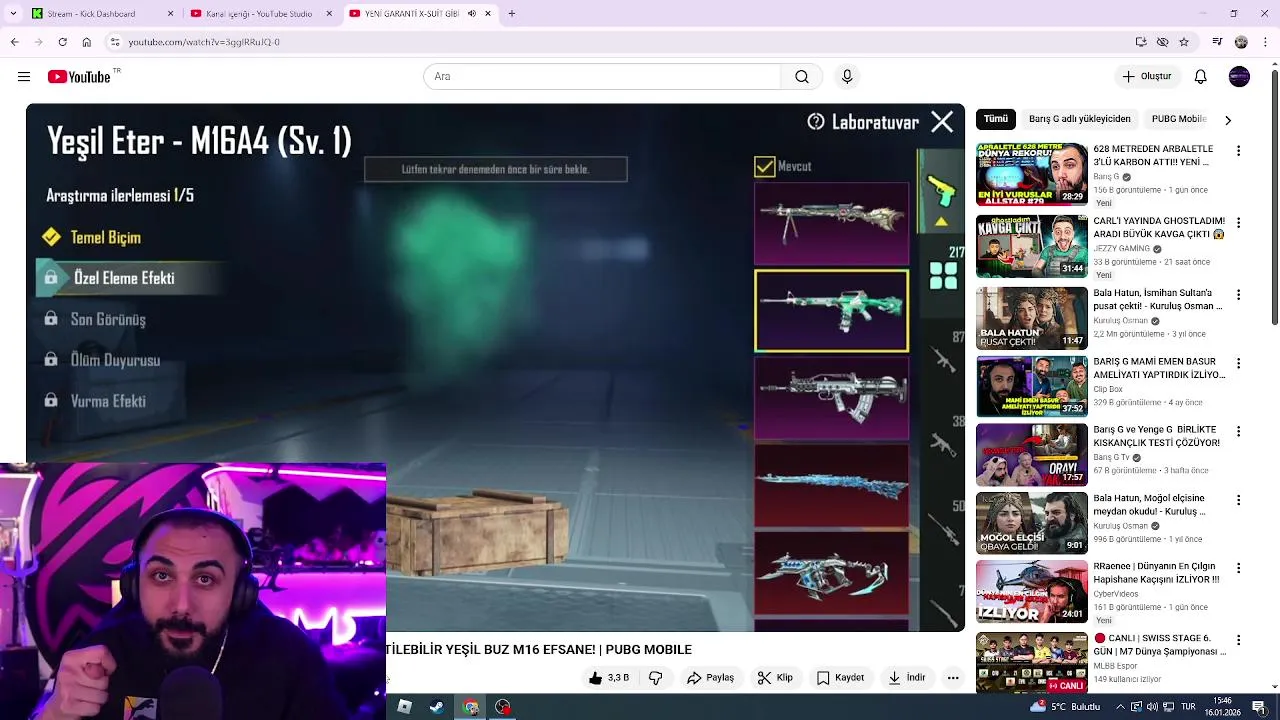The width and height of the screenshot is (1280, 720).
Task: Click the search magnifier button
Action: [802, 77]
